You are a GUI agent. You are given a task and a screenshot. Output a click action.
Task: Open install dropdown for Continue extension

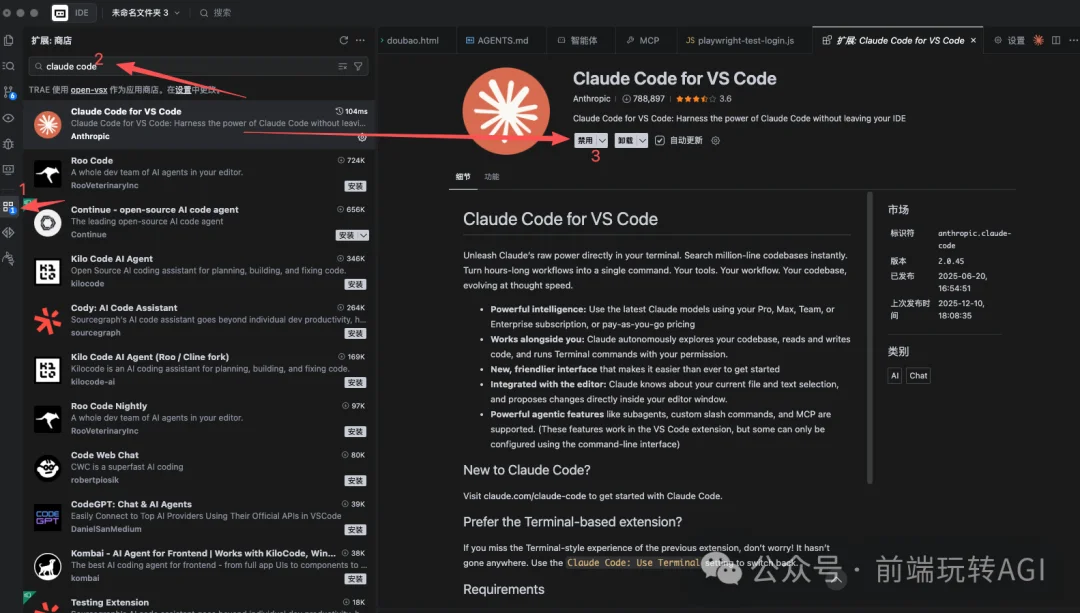coord(364,235)
